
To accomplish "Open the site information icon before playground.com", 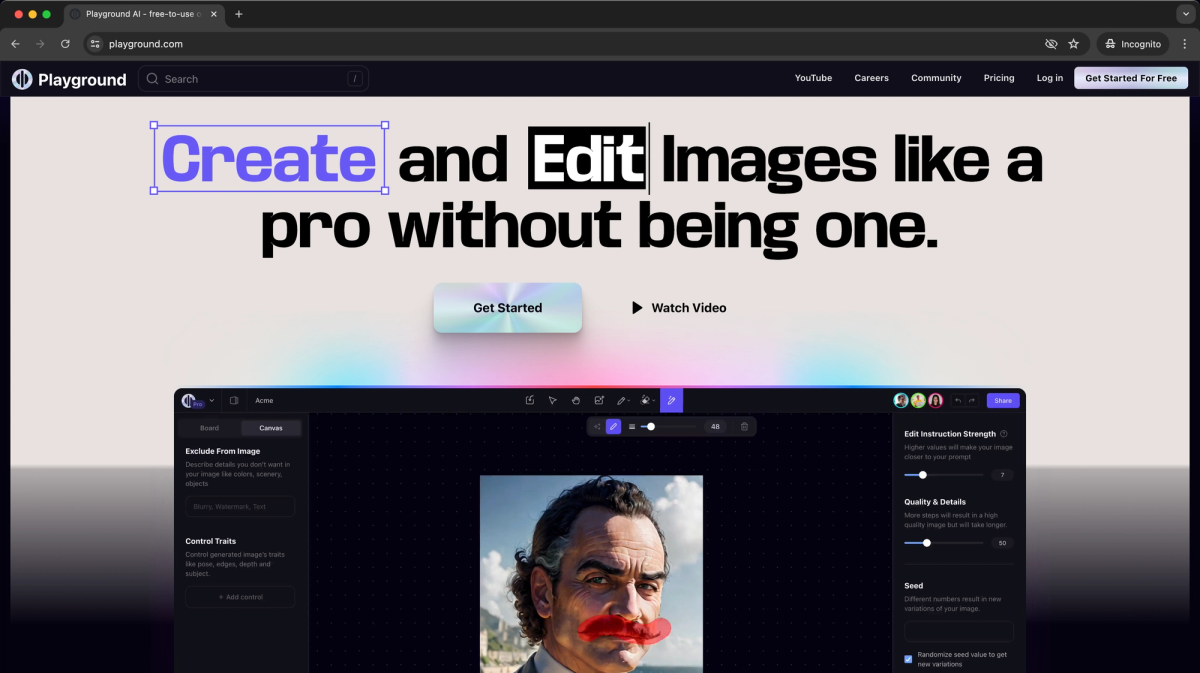I will tap(95, 44).
